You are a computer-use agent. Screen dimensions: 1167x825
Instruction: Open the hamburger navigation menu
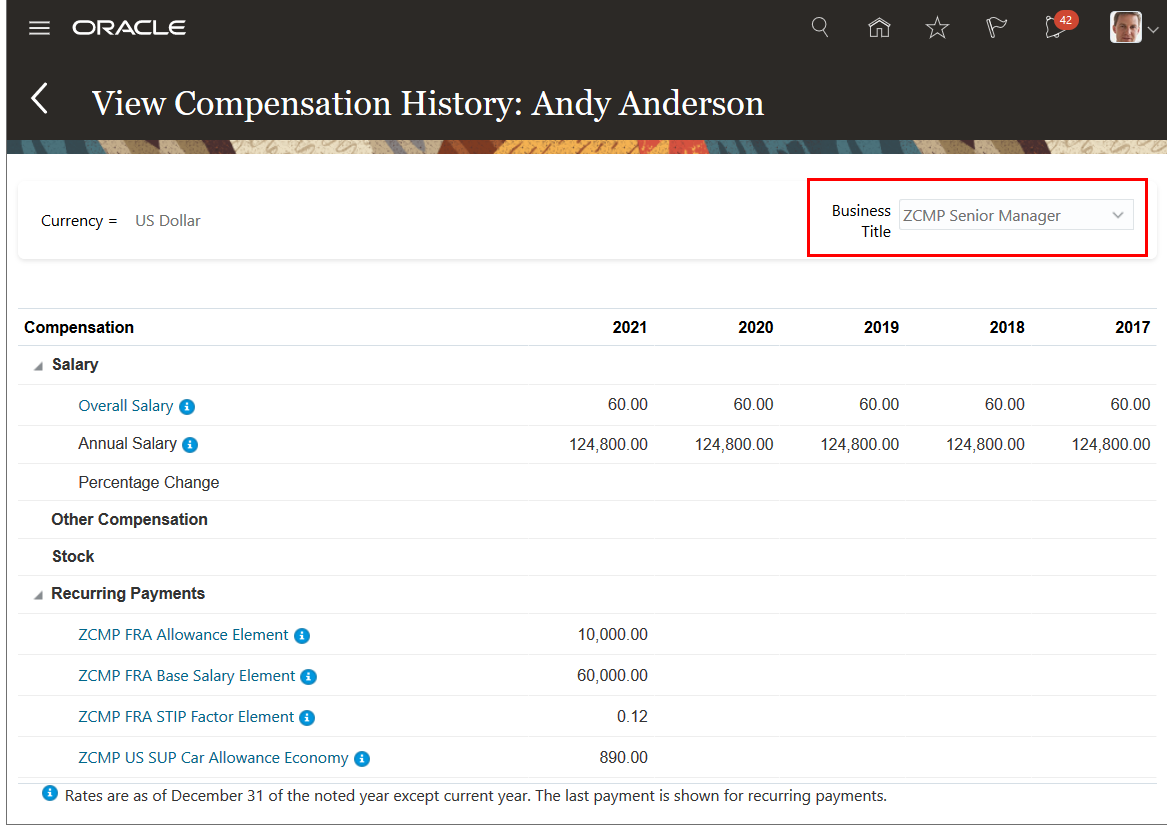[x=39, y=28]
